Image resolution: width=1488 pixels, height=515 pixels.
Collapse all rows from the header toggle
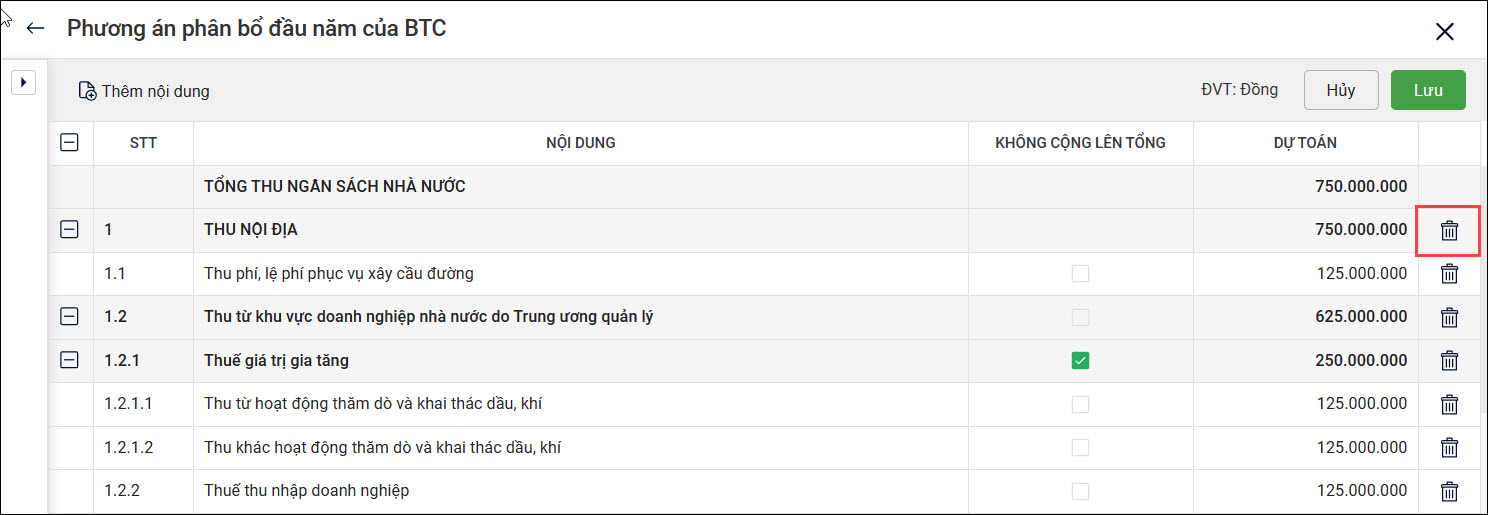point(69,143)
